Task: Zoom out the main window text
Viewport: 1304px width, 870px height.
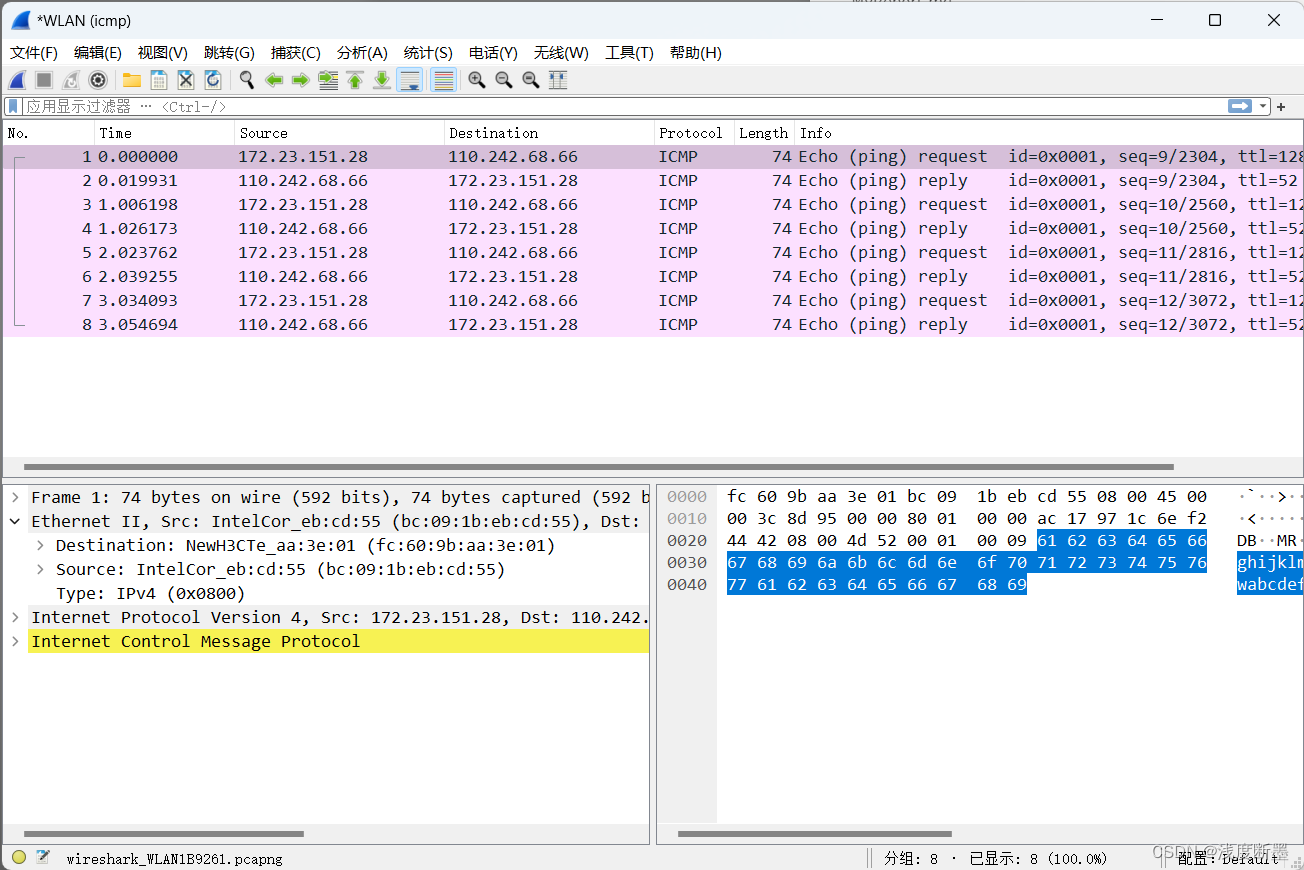Action: pyautogui.click(x=504, y=80)
